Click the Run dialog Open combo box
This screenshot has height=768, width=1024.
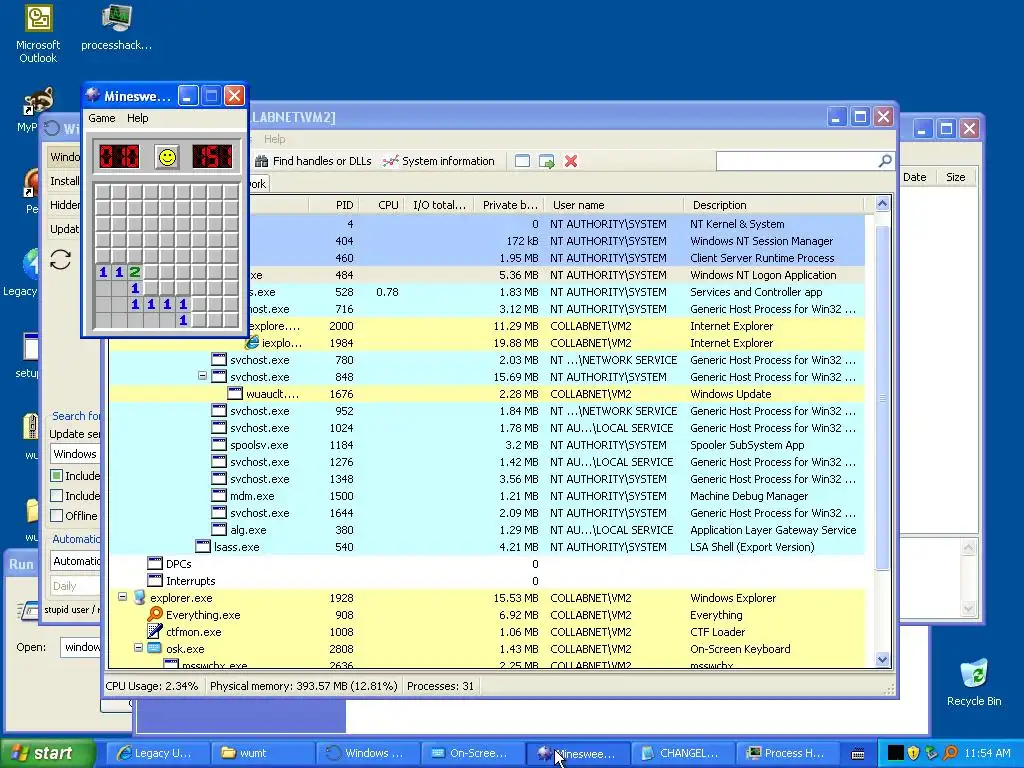tap(81, 647)
